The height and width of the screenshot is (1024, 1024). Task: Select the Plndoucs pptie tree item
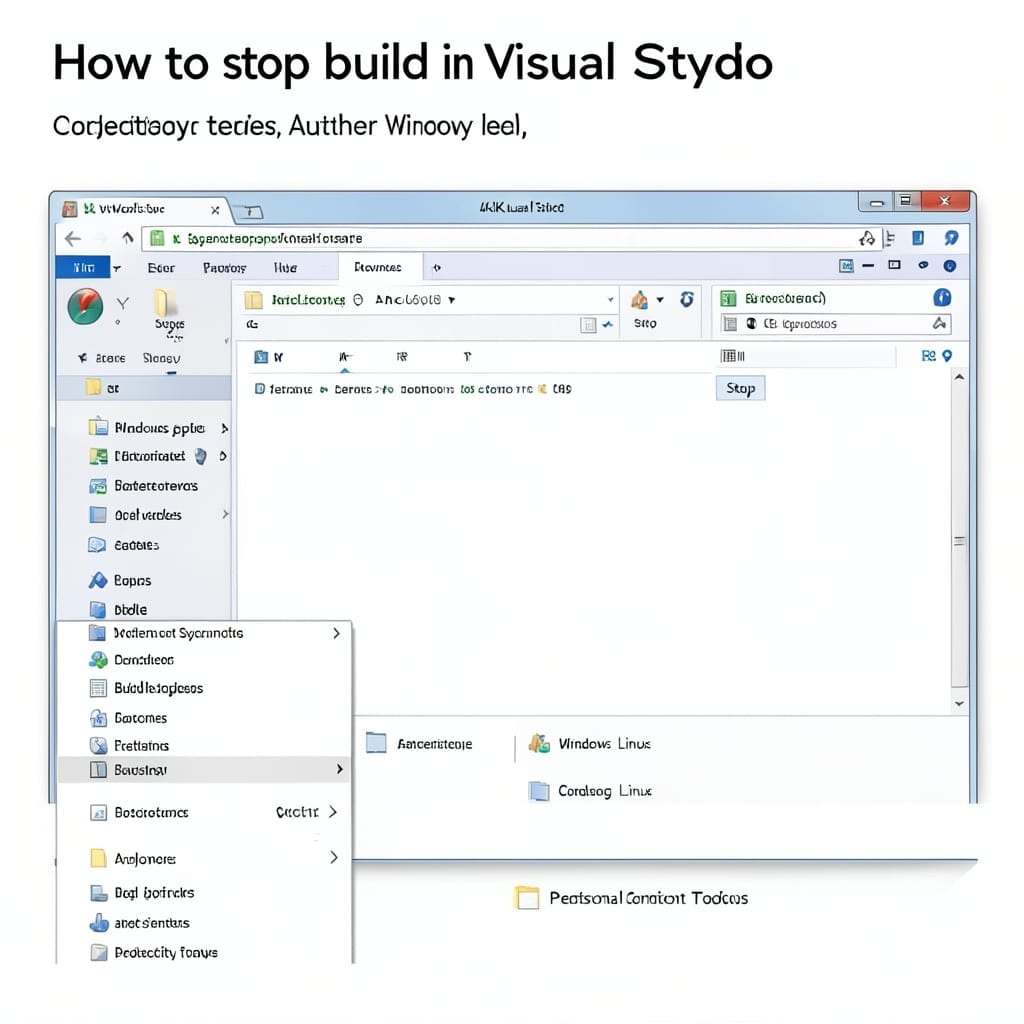coord(159,428)
